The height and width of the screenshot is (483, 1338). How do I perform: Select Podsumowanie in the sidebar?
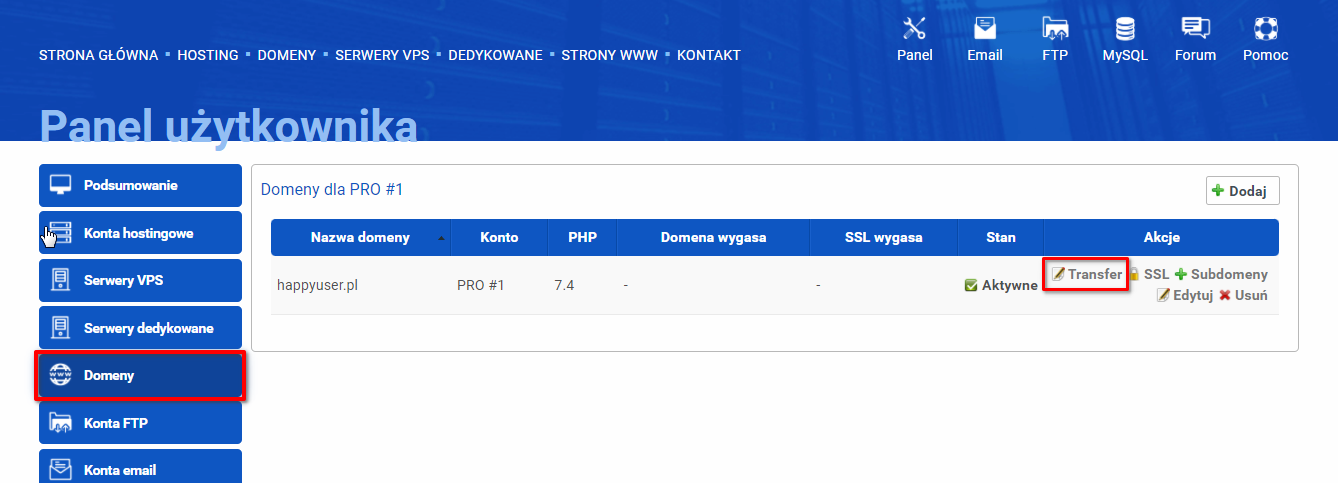pos(141,185)
